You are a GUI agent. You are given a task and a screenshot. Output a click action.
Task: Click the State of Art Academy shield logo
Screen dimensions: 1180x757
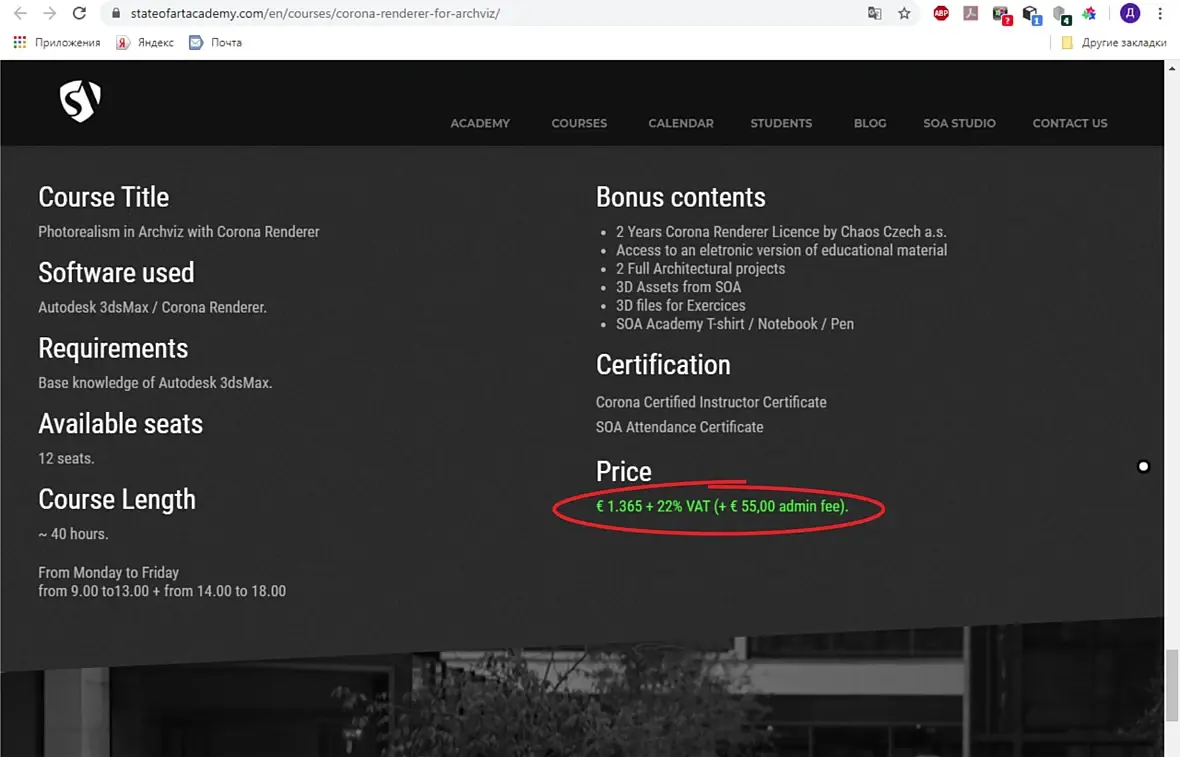tap(80, 101)
